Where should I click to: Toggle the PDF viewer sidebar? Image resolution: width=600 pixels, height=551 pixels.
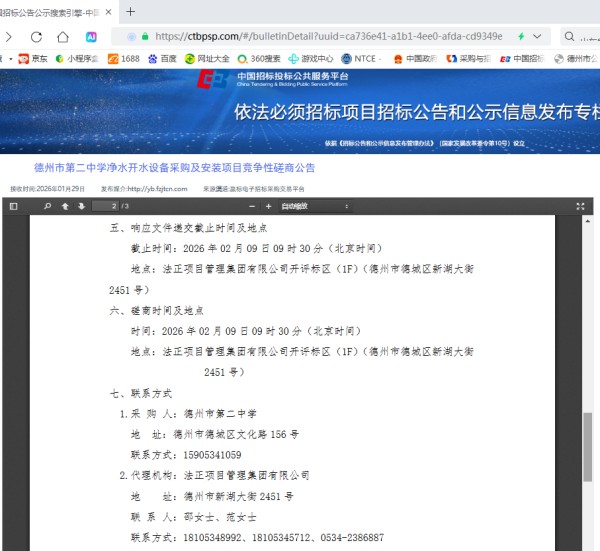[x=13, y=206]
